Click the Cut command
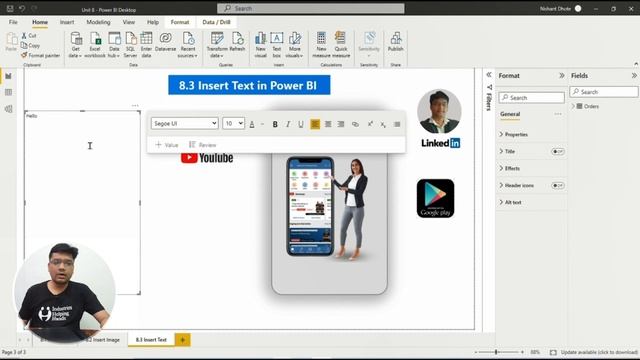The image size is (640, 360). (x=29, y=36)
